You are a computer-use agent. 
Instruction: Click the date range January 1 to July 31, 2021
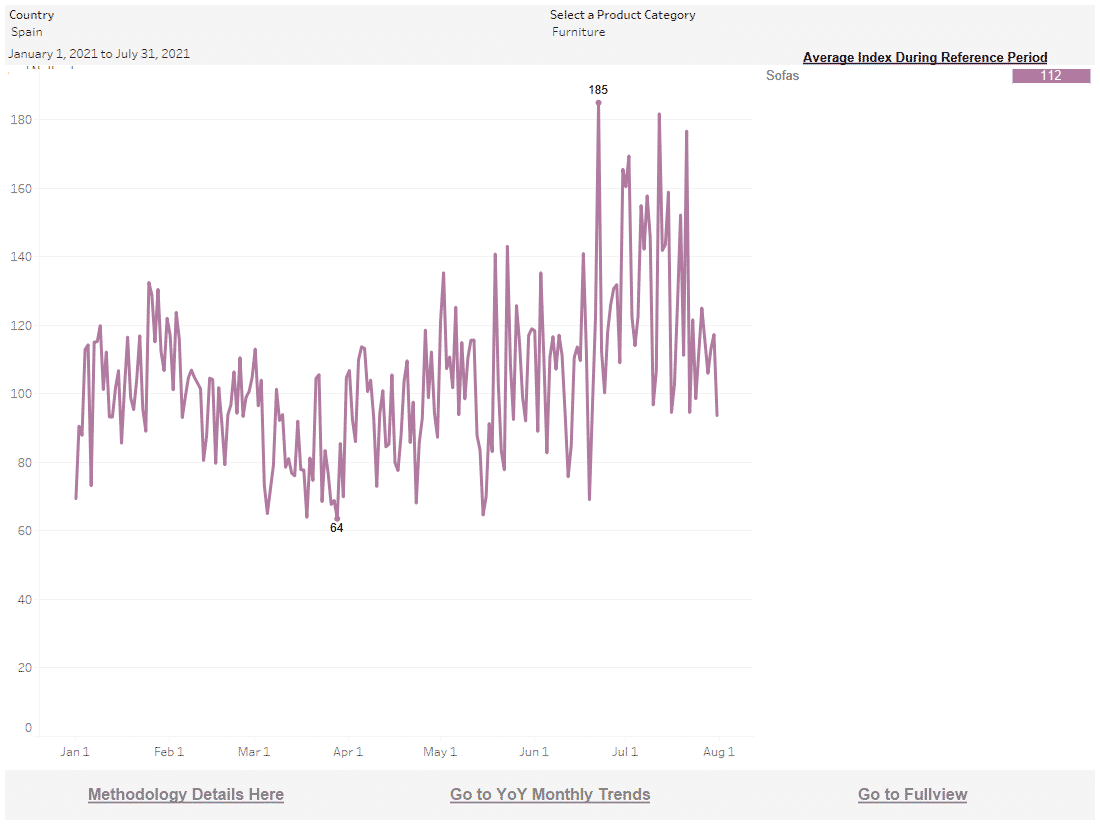click(99, 54)
